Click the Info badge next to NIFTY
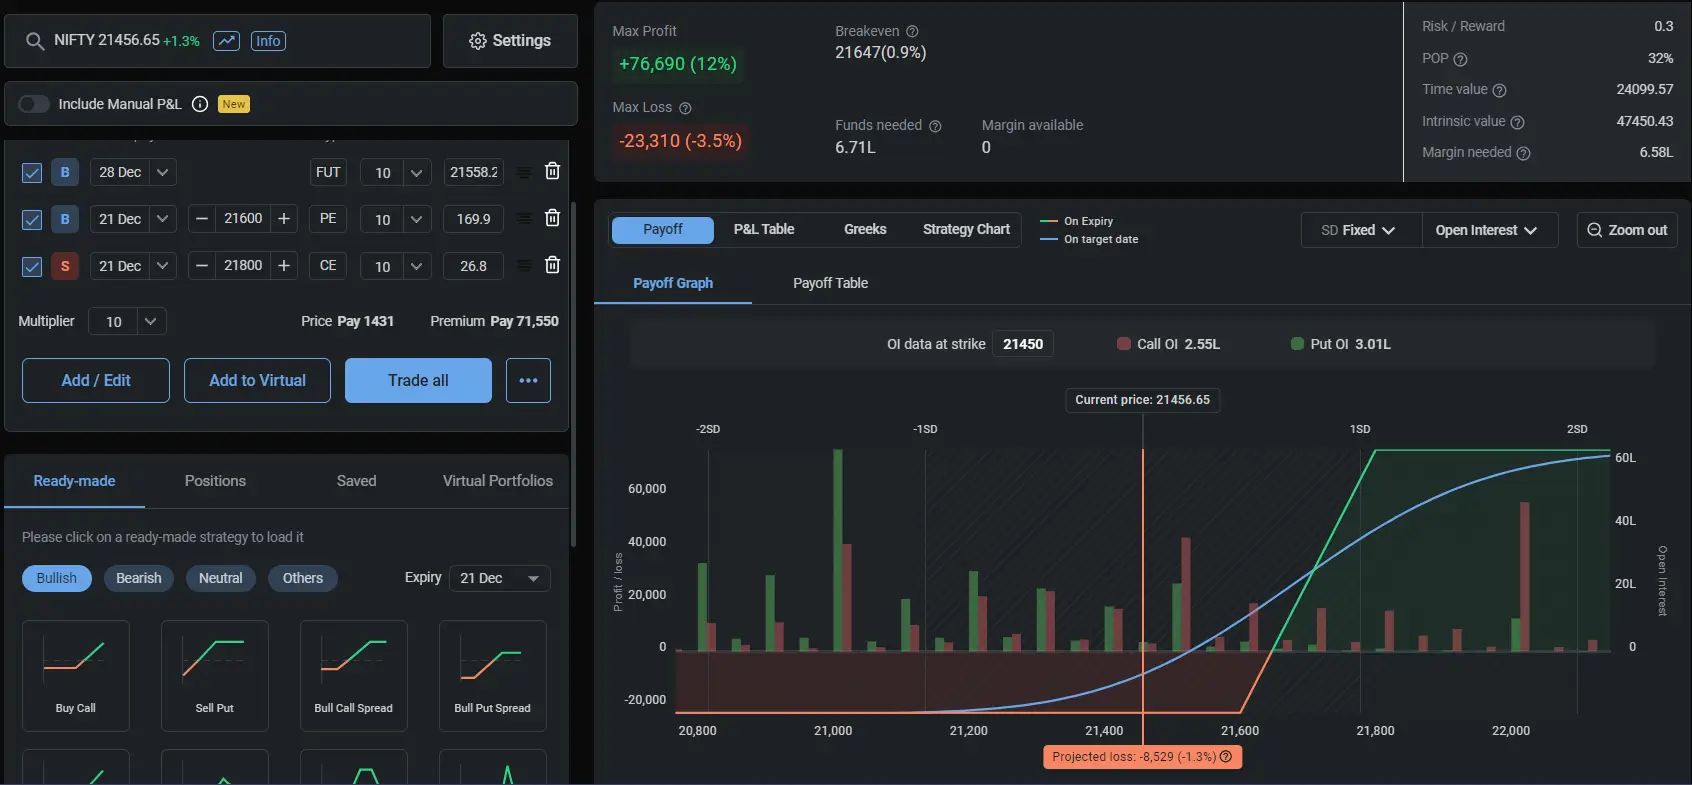 click(268, 41)
